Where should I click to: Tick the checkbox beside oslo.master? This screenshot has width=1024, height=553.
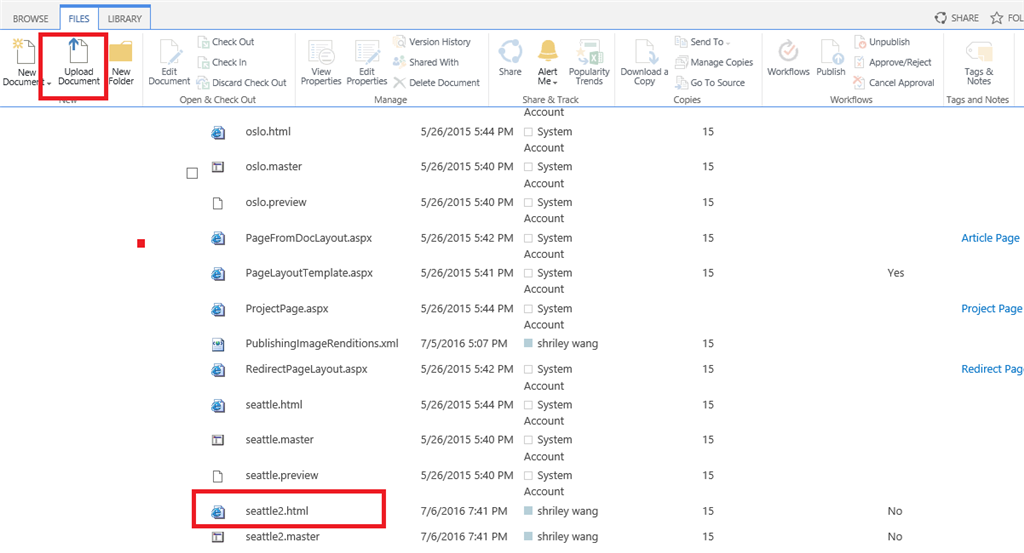[192, 173]
